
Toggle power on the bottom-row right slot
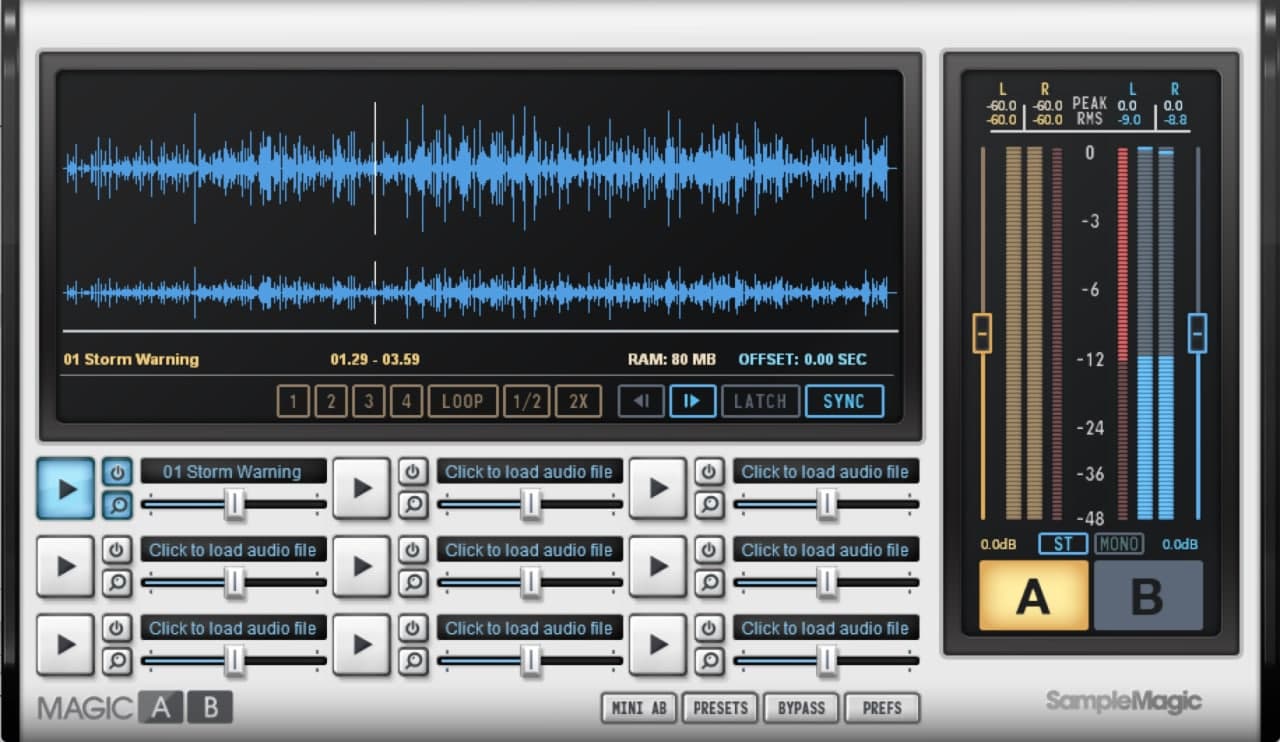click(x=709, y=628)
